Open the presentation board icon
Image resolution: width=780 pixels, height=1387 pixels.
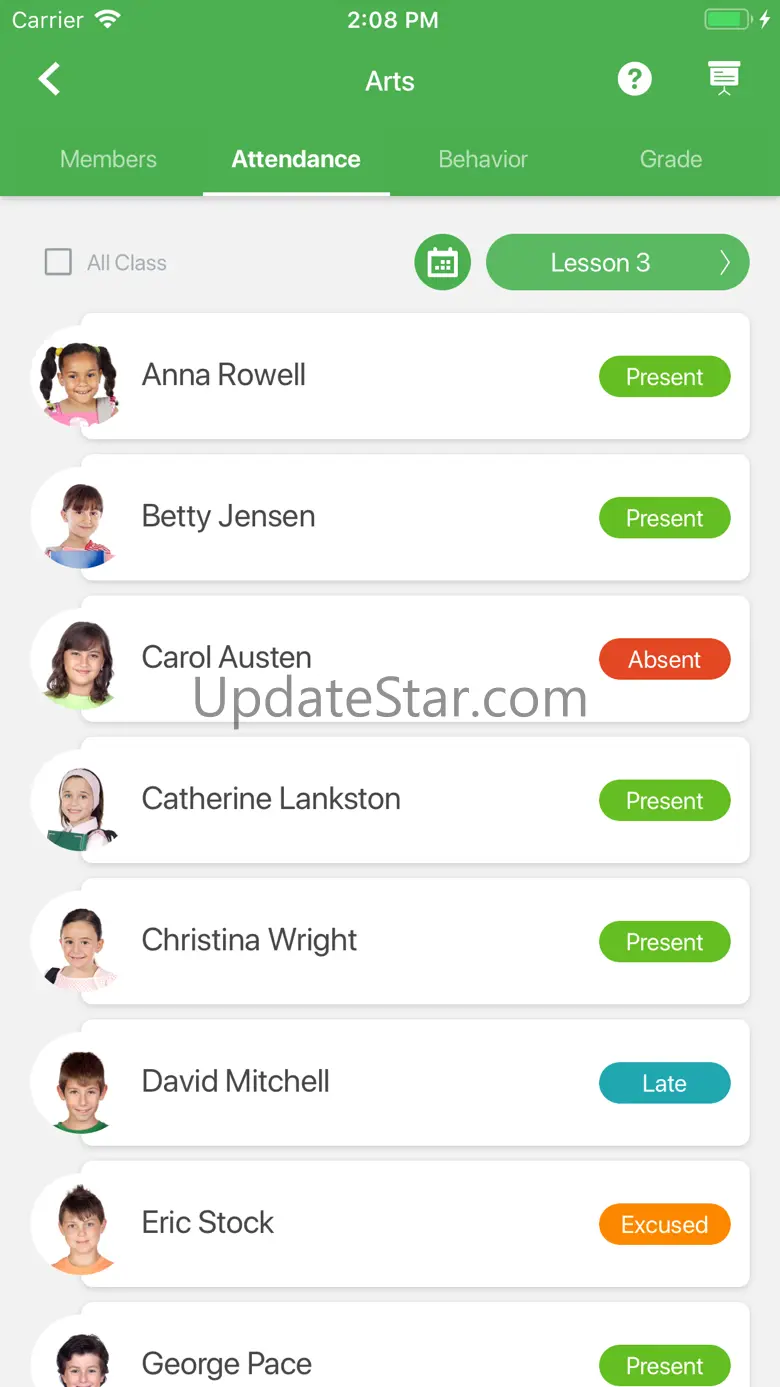pyautogui.click(x=724, y=79)
